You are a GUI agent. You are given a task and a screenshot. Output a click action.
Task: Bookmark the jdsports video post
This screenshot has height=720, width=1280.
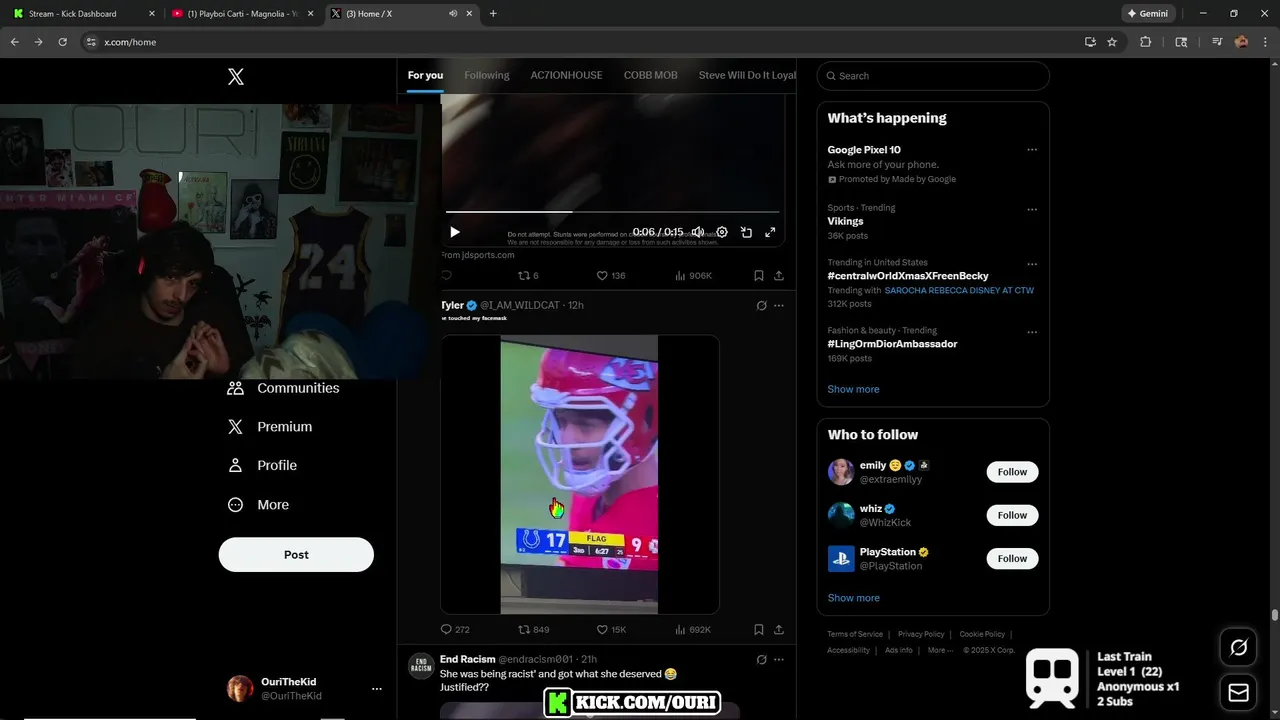(x=759, y=276)
